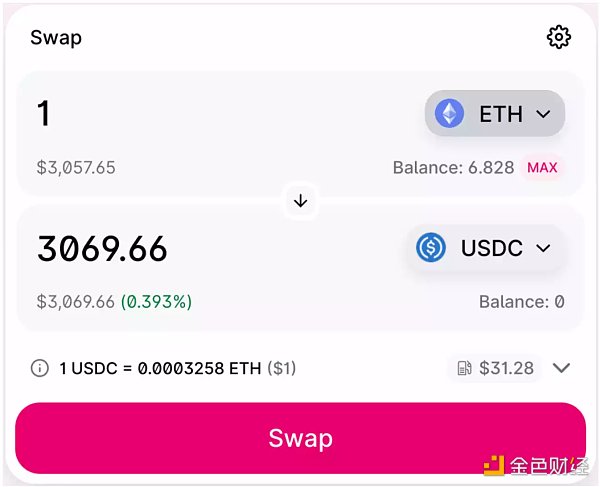Click the watermark logo at bottom right
This screenshot has height=487, width=600.
pyautogui.click(x=536, y=464)
